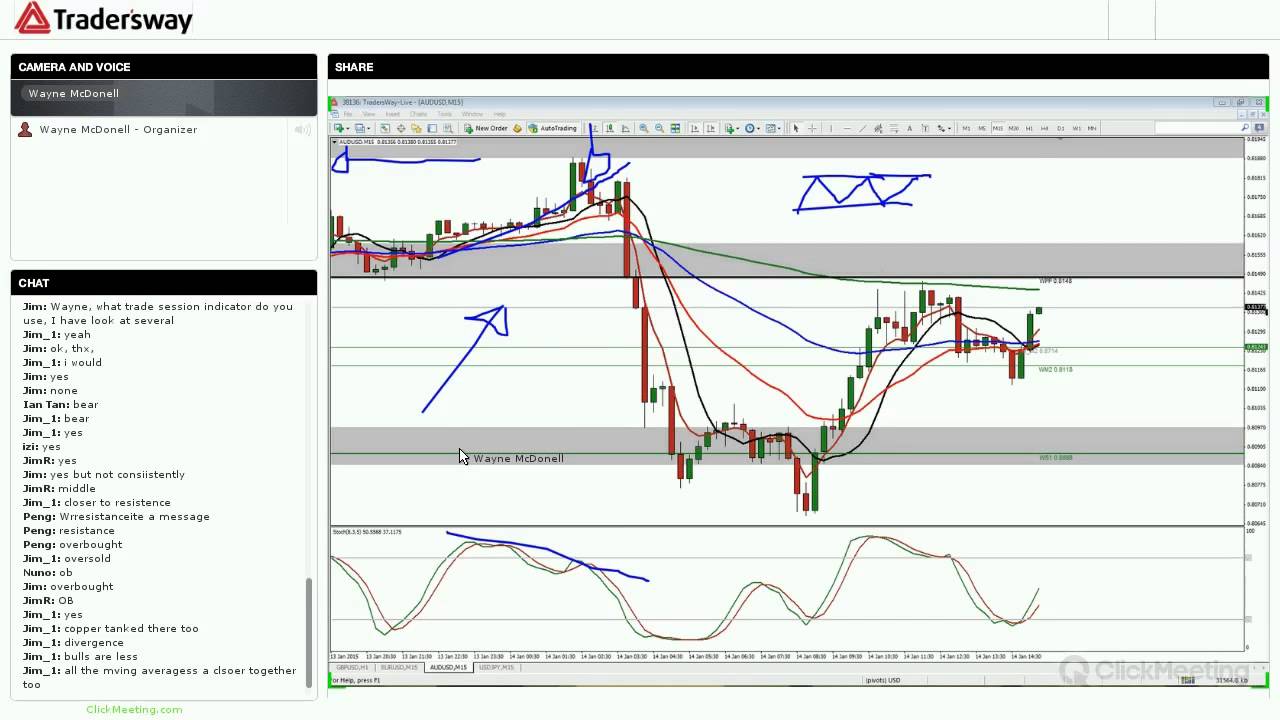This screenshot has height=720, width=1280.
Task: Toggle chart auto scroll icon
Action: 694,128
